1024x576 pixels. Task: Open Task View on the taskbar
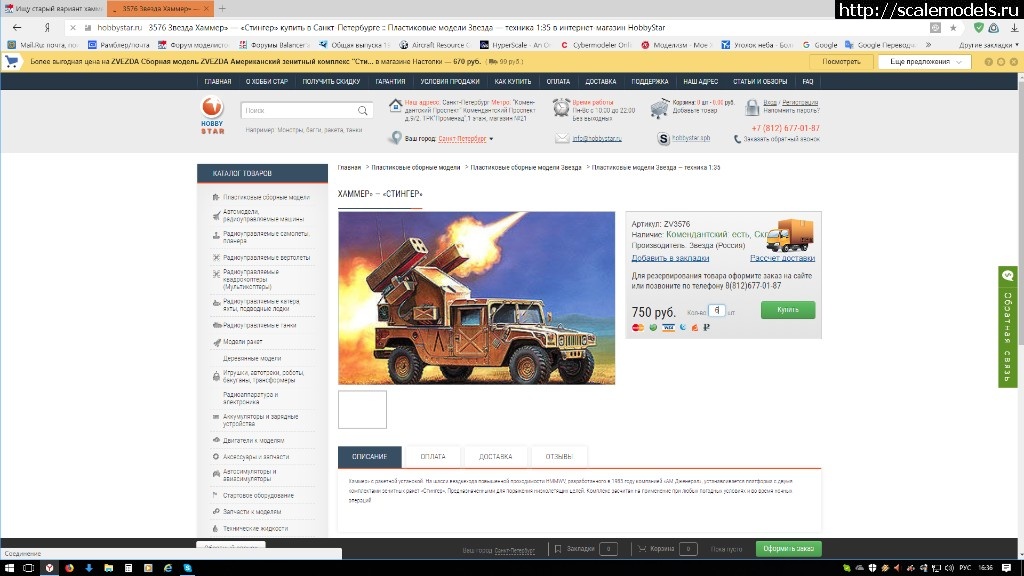[29, 568]
